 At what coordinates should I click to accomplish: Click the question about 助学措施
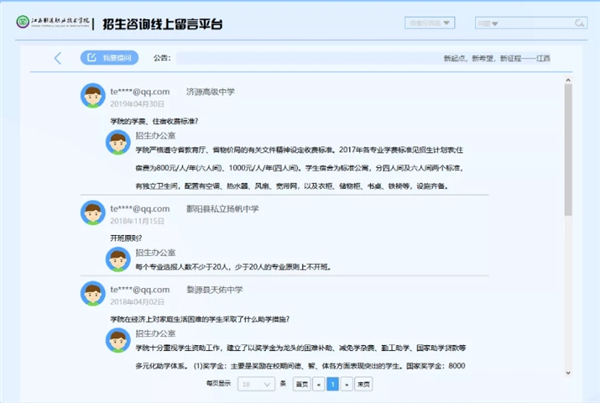(x=200, y=319)
